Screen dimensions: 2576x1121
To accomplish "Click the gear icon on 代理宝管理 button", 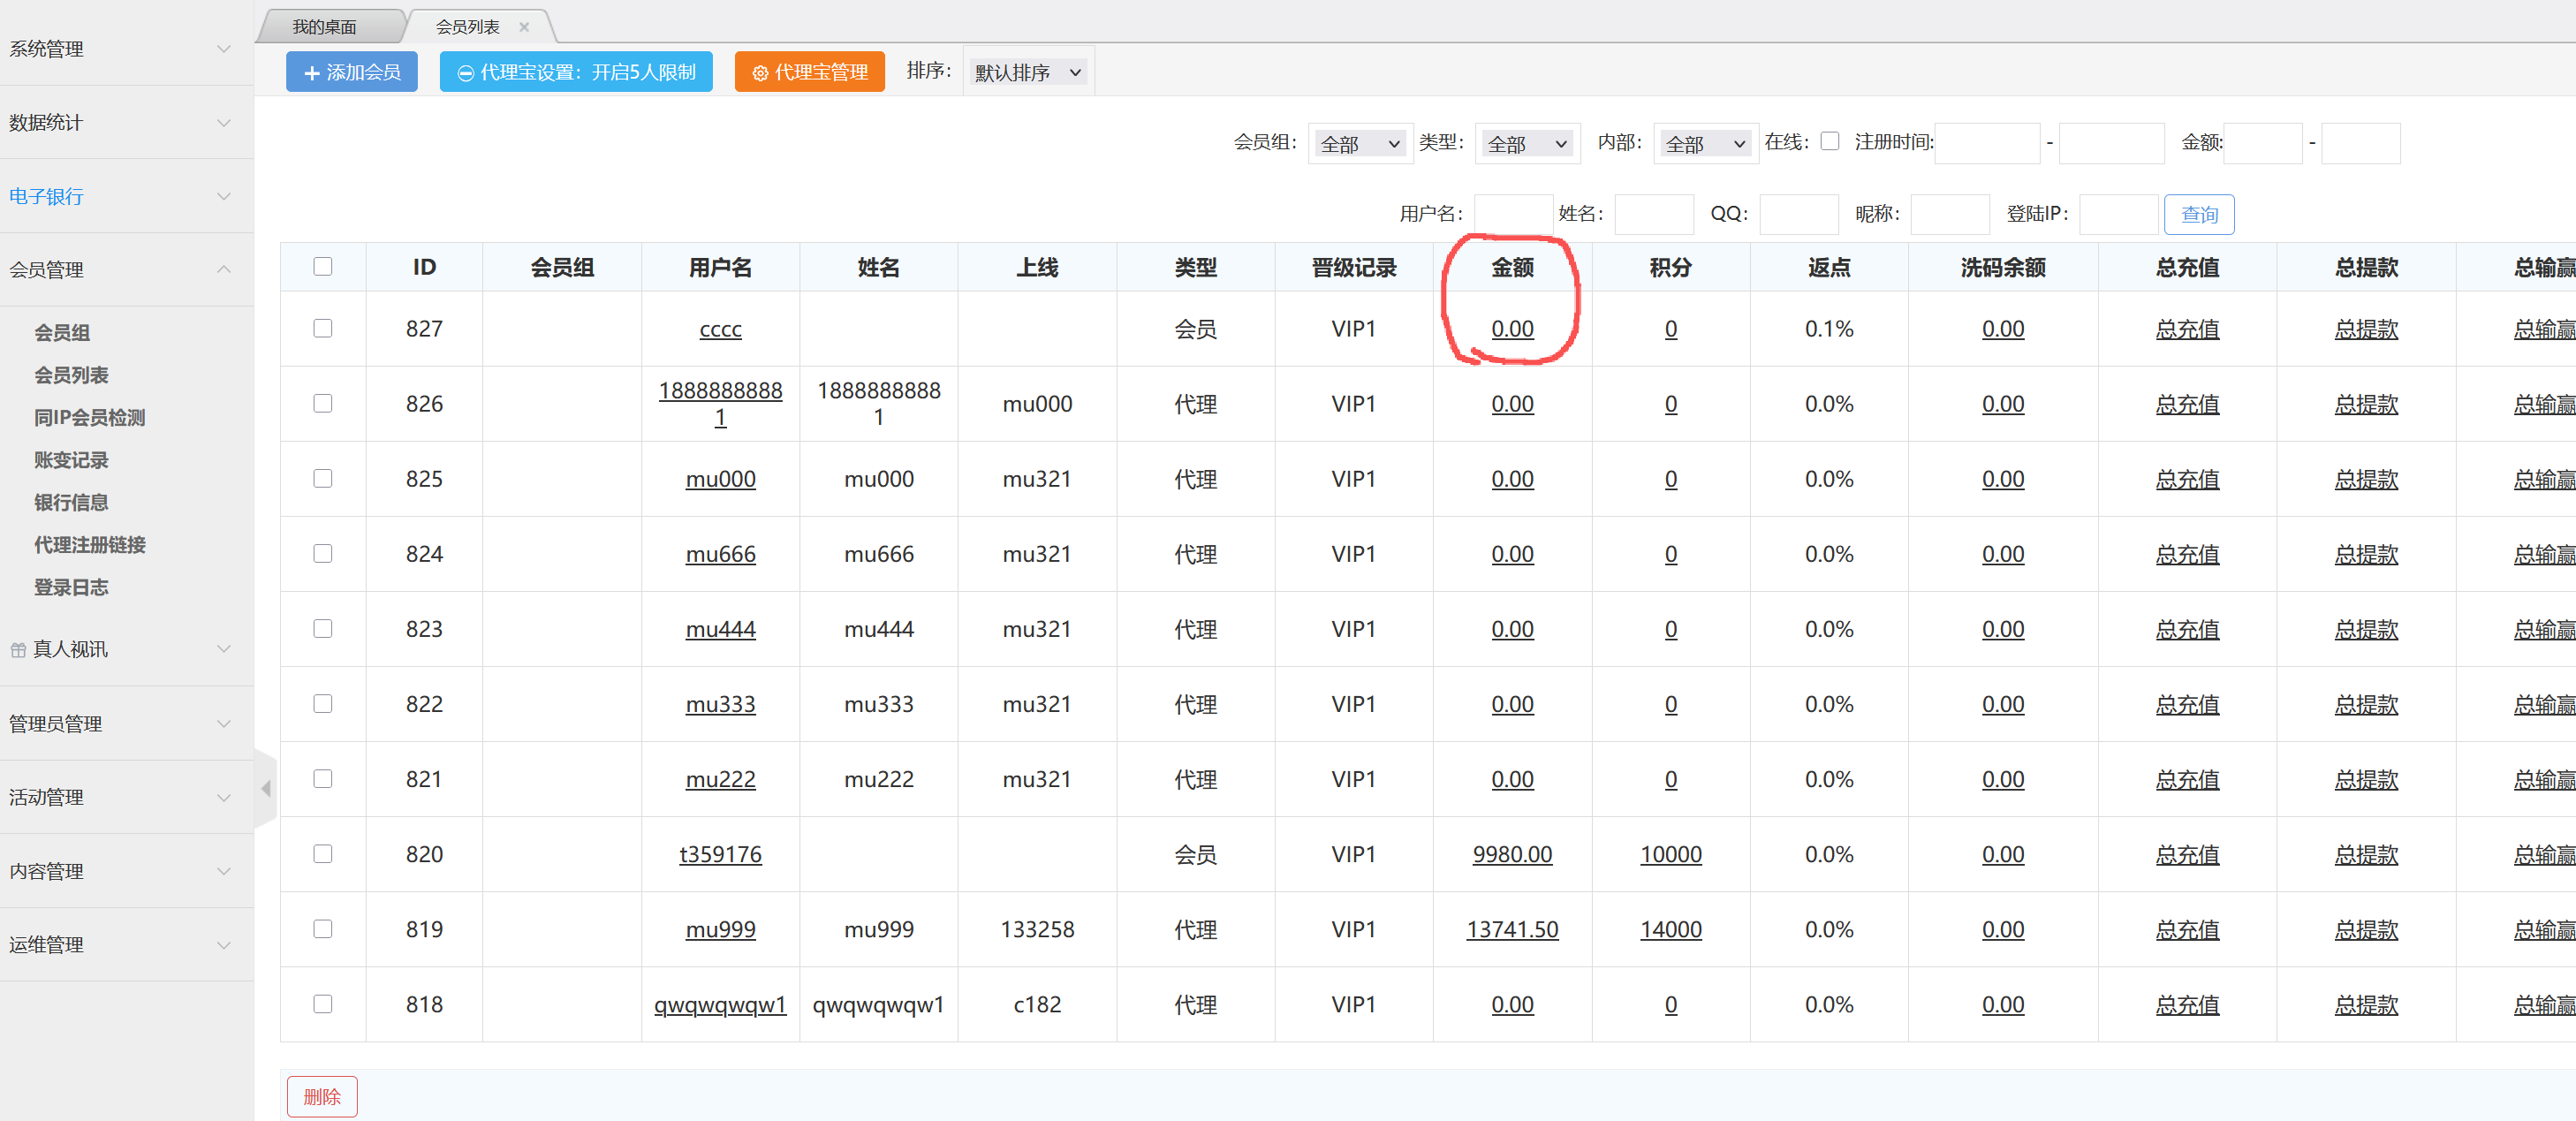I will pos(762,71).
